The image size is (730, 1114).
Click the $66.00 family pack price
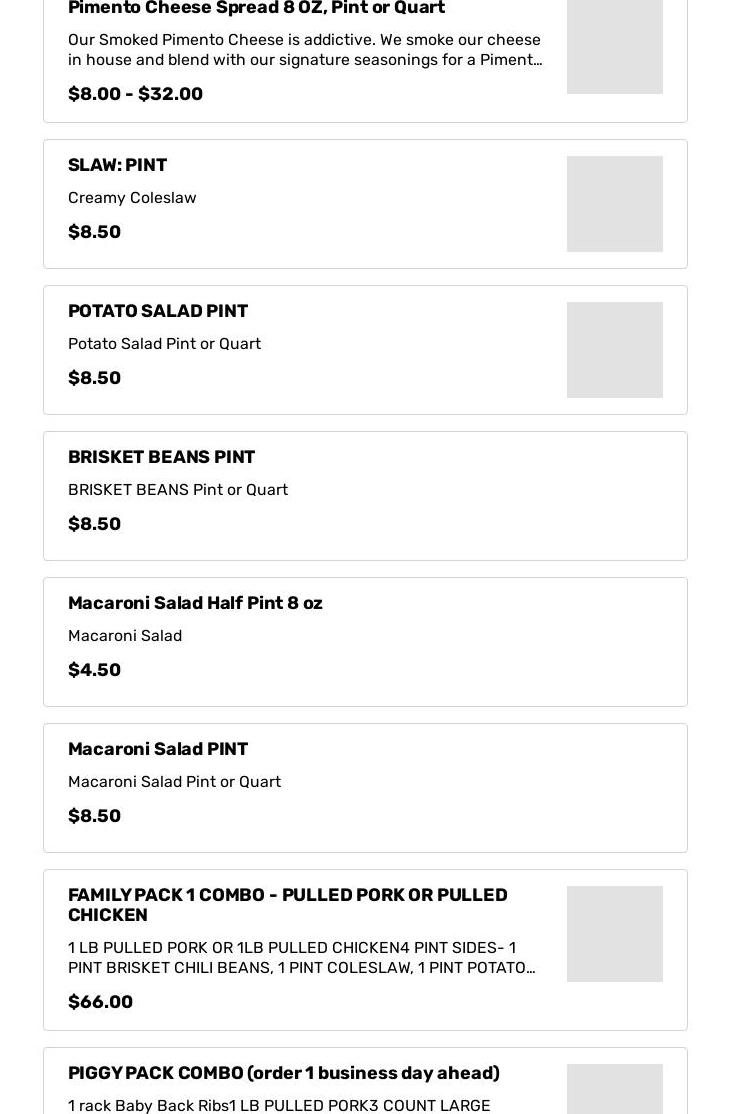[x=100, y=1002]
